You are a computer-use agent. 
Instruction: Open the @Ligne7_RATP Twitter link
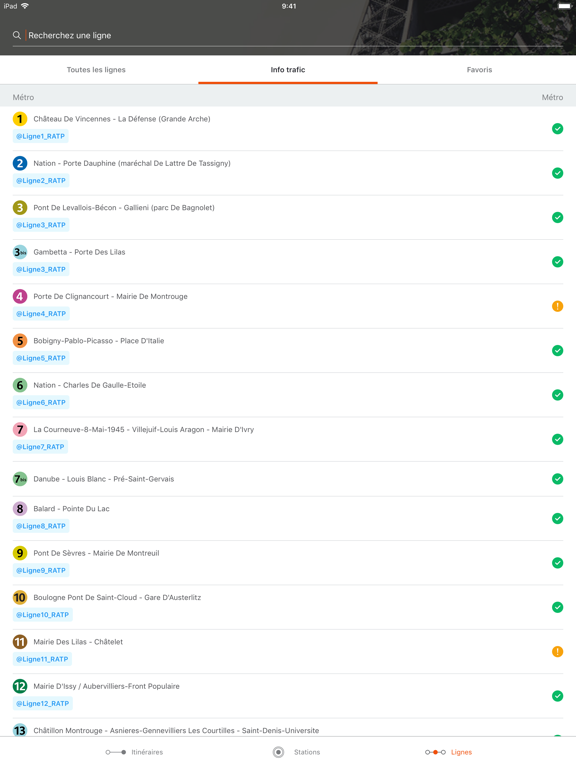pos(40,447)
